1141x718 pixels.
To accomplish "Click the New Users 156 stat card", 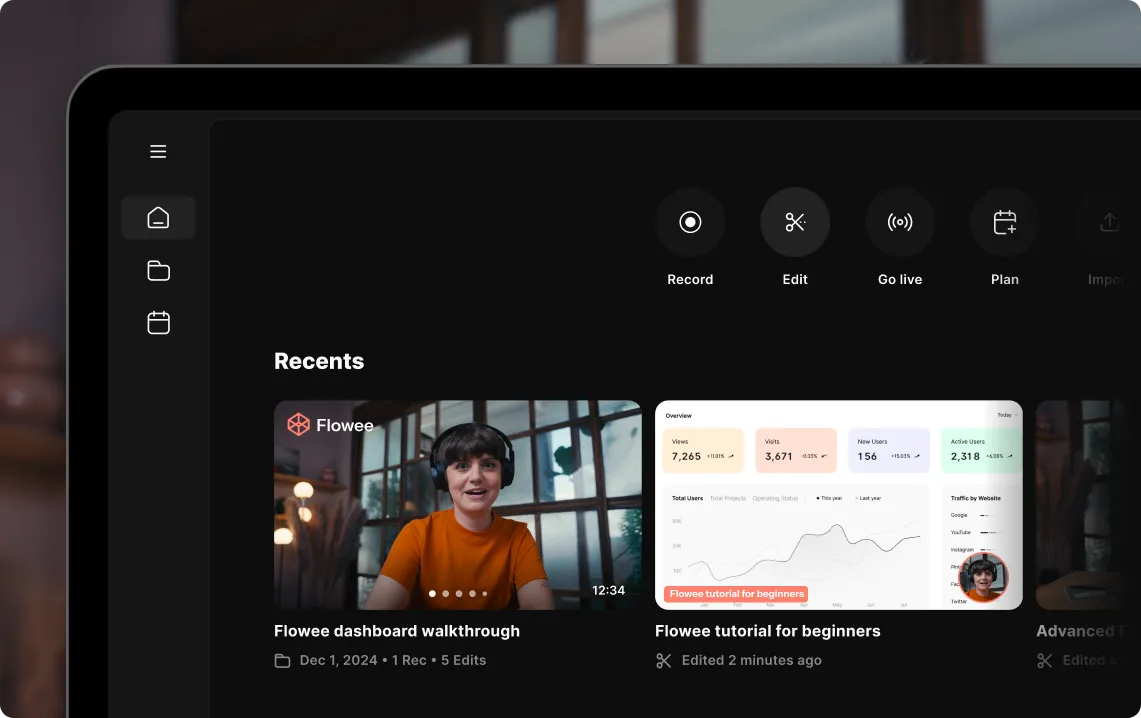I will coord(888,450).
